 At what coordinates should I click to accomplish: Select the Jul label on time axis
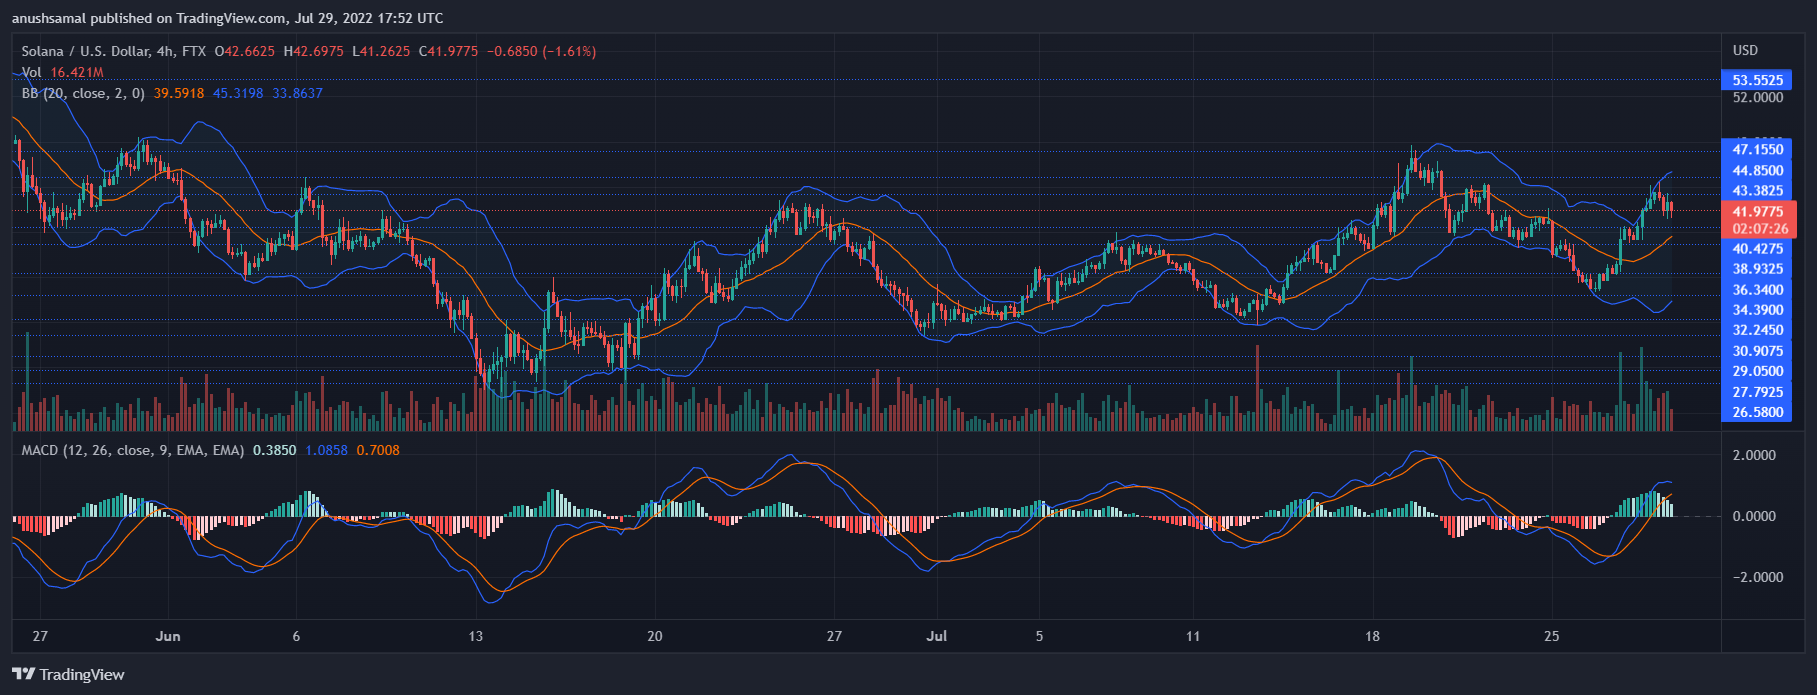click(937, 636)
